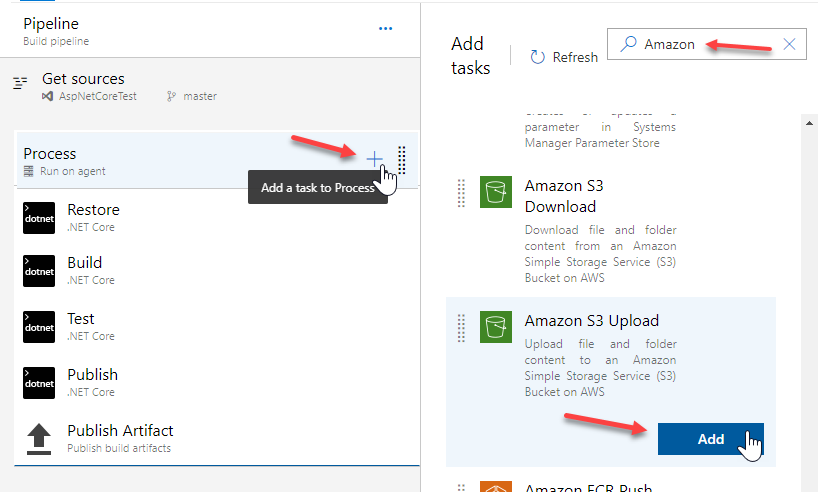Refresh the task list
The image size is (822, 492).
tap(564, 57)
